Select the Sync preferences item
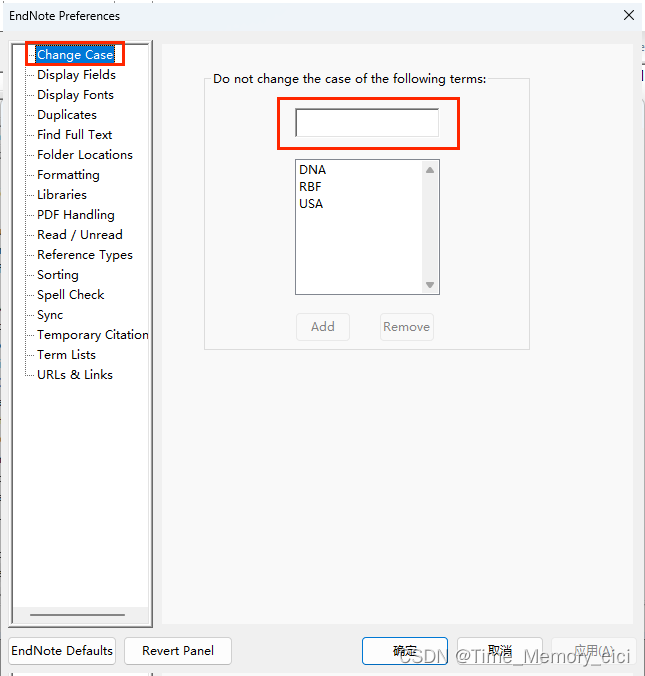The width and height of the screenshot is (645, 676). tap(50, 315)
